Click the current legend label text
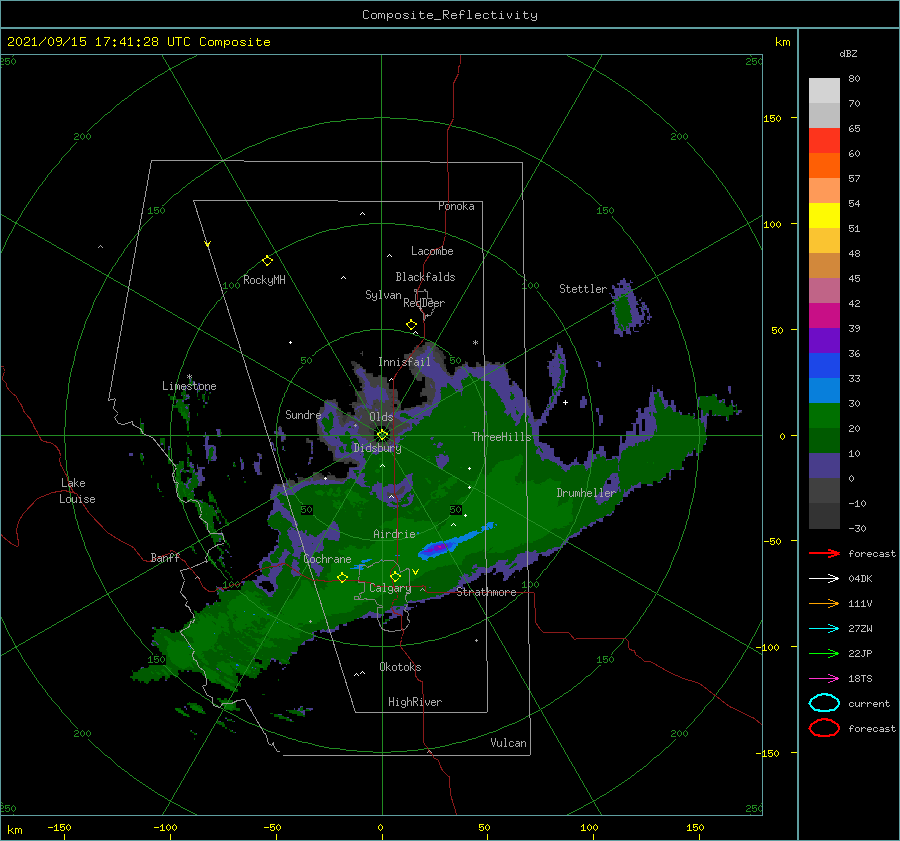This screenshot has width=900, height=841. pos(869,703)
